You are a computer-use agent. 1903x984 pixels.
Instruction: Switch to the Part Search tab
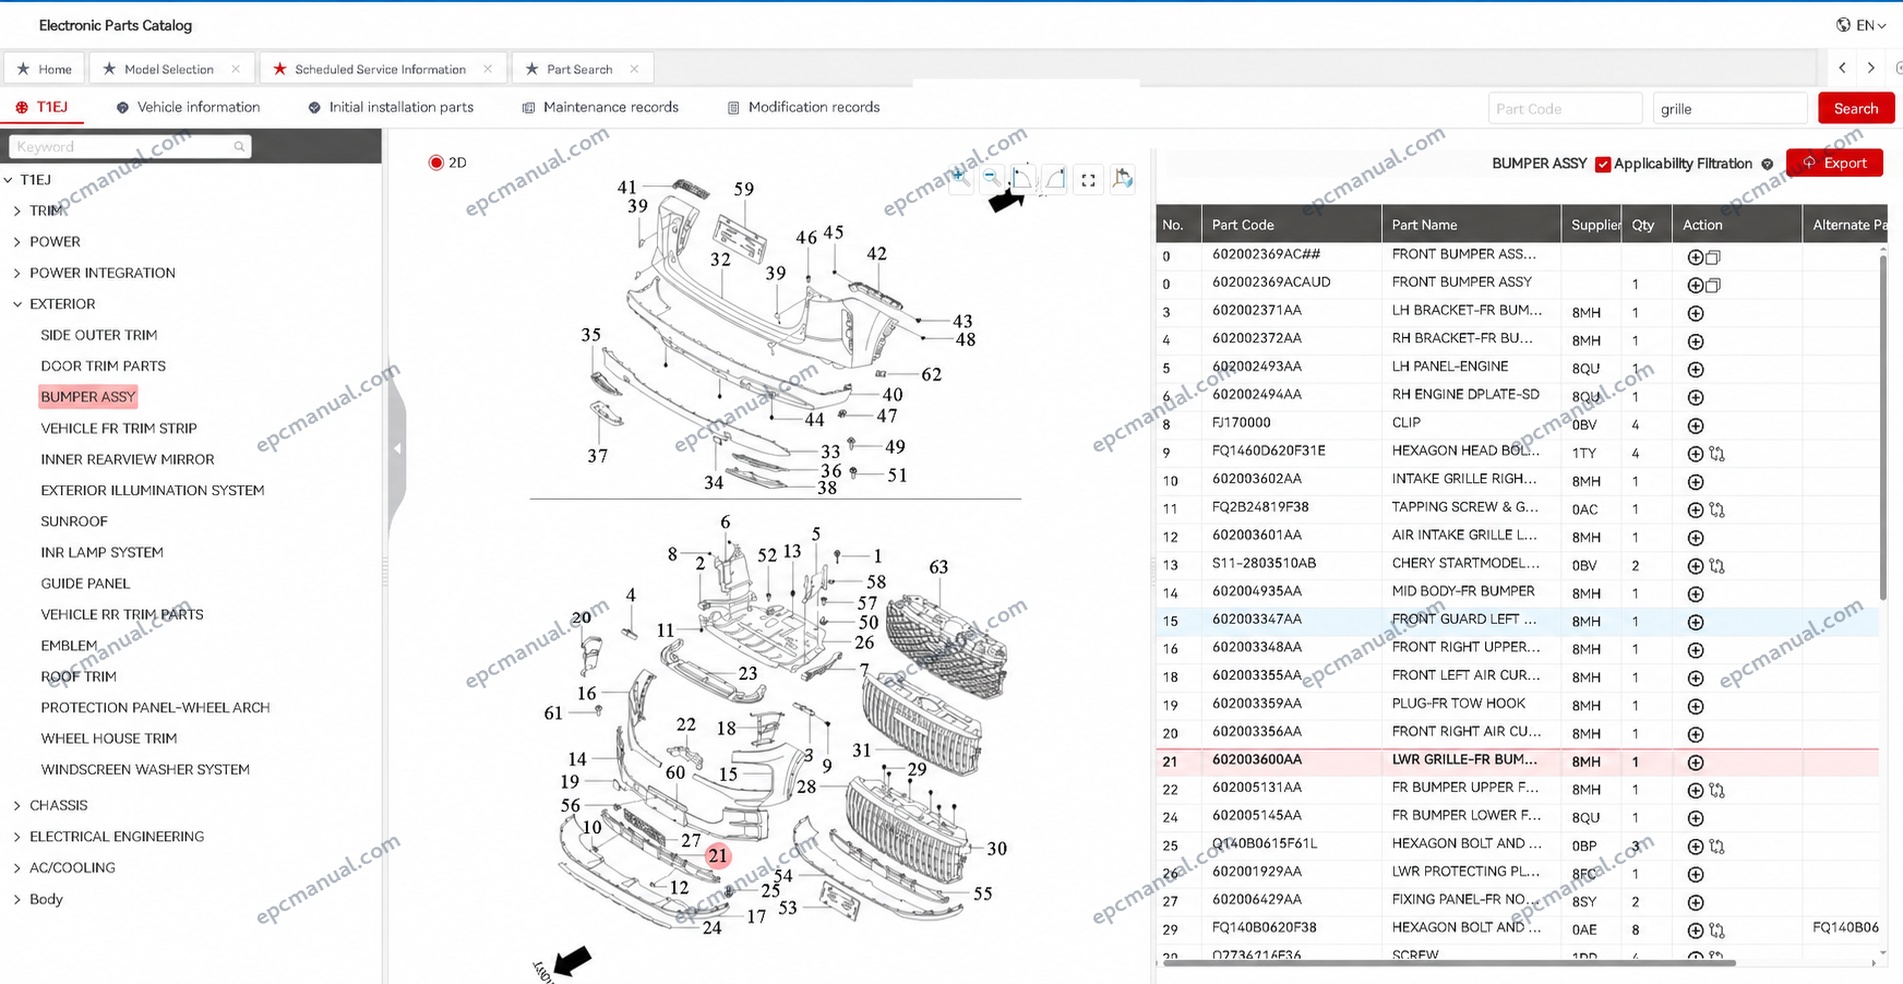(x=579, y=69)
